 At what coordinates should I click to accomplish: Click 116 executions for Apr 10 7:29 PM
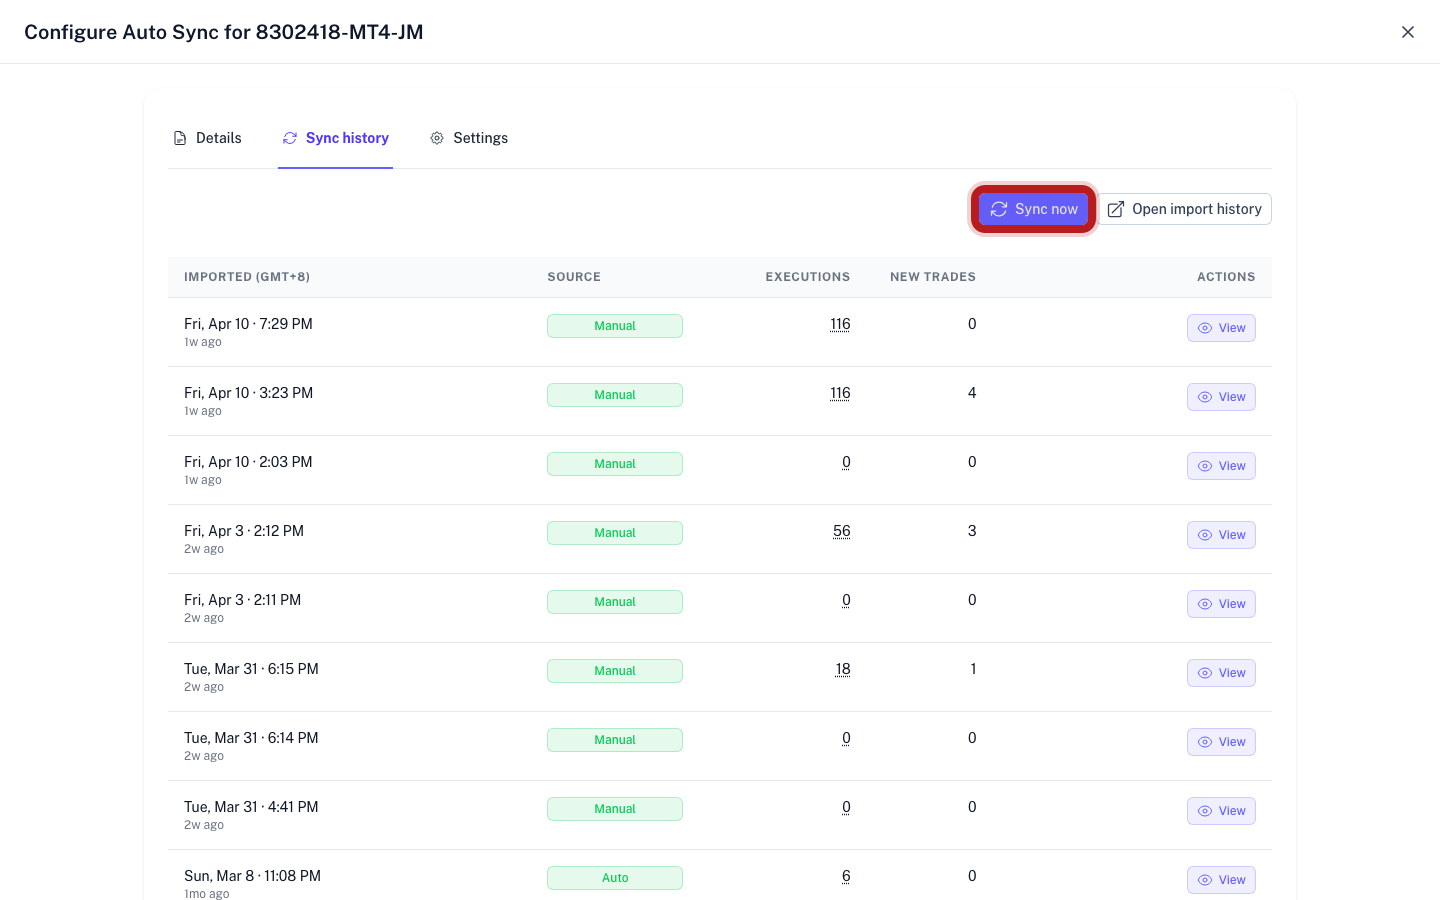(x=840, y=324)
